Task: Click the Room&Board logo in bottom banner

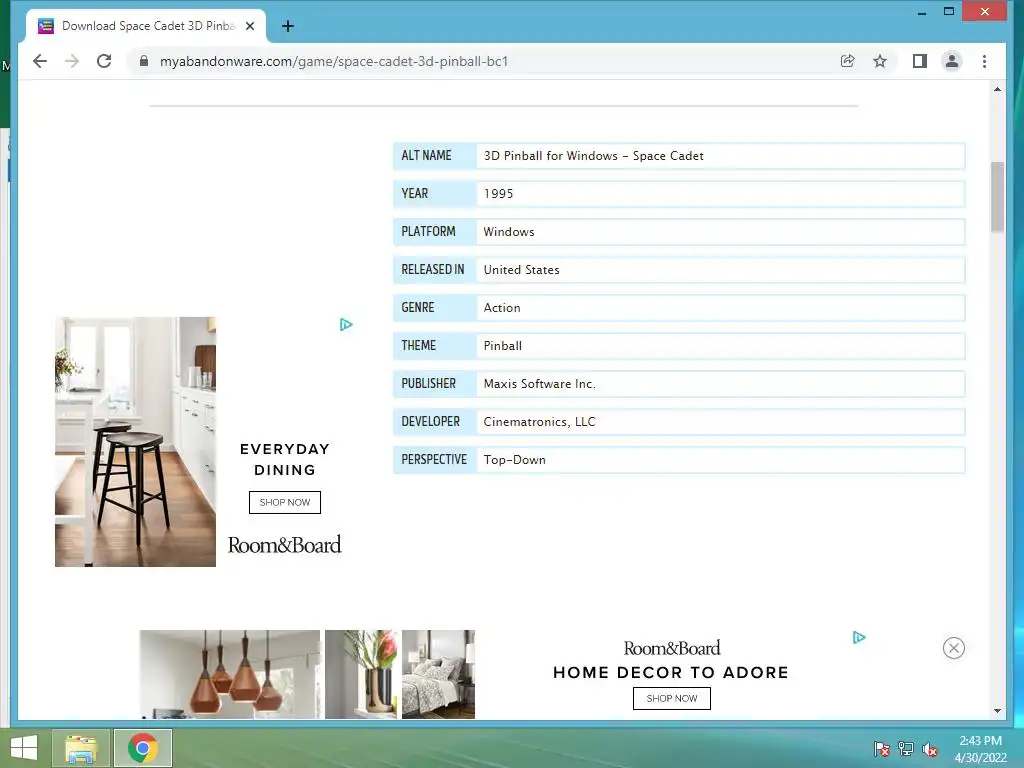Action: point(671,648)
